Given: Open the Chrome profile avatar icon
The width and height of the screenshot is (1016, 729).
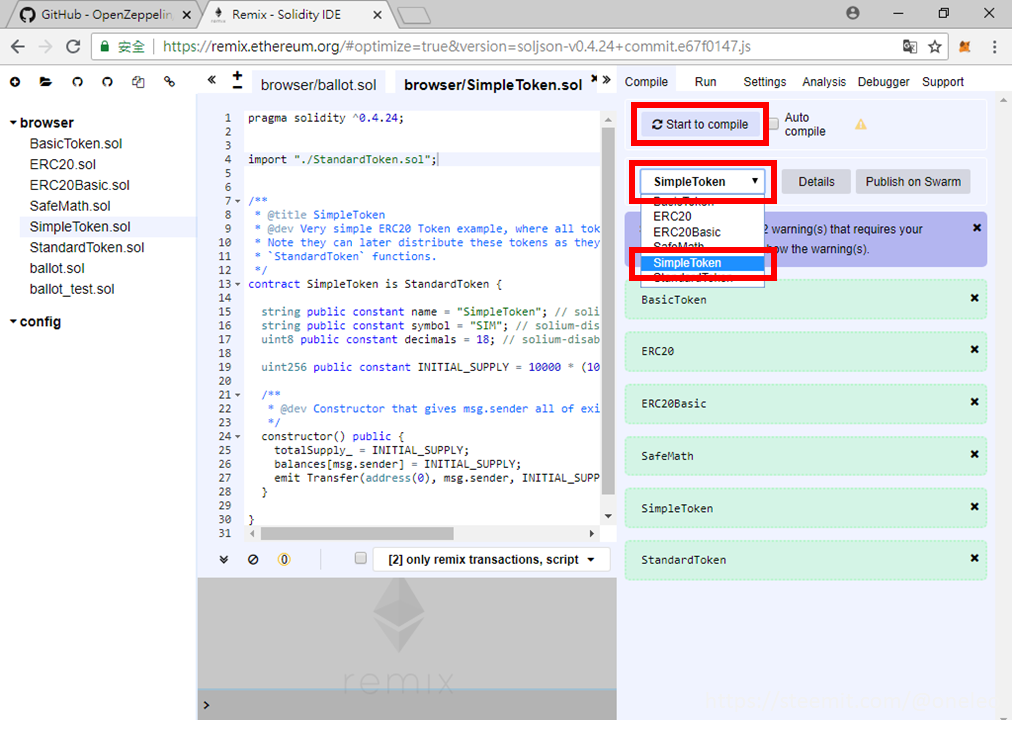Looking at the screenshot, I should 853,13.
